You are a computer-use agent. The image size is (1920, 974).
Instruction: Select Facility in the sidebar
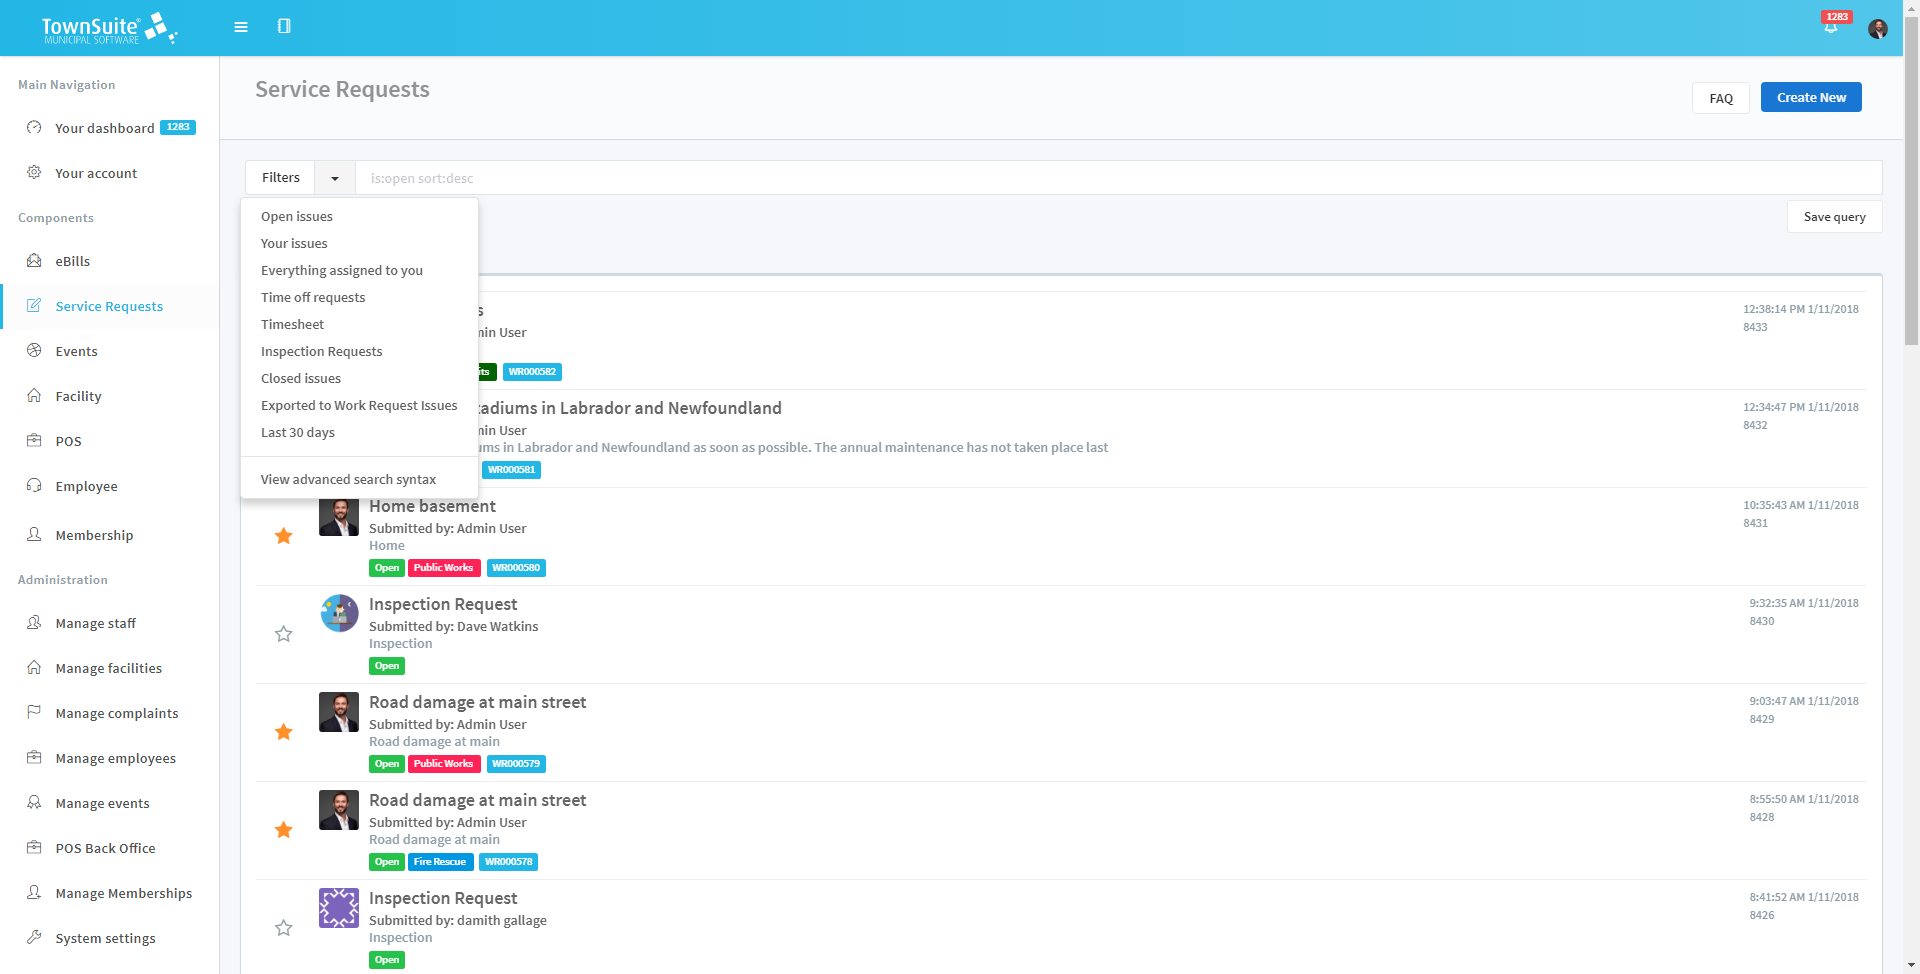79,396
